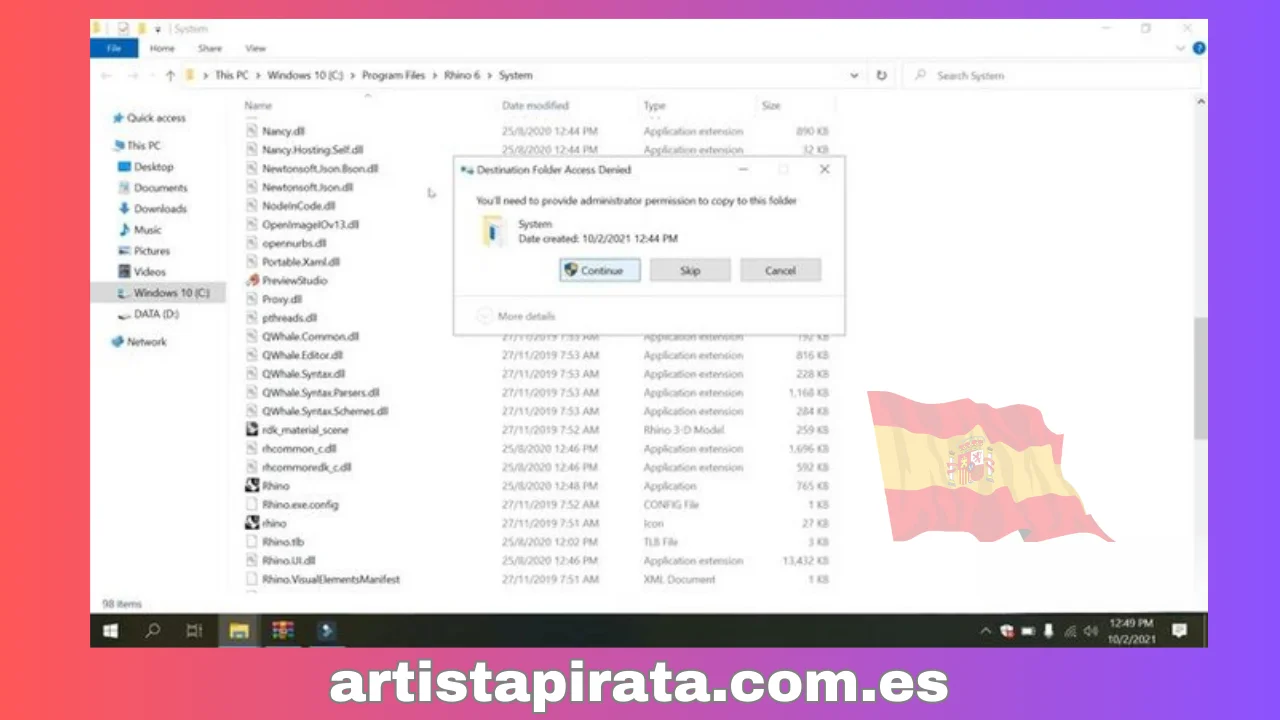Open the volume control in tray
Image resolution: width=1280 pixels, height=720 pixels.
(x=1089, y=631)
